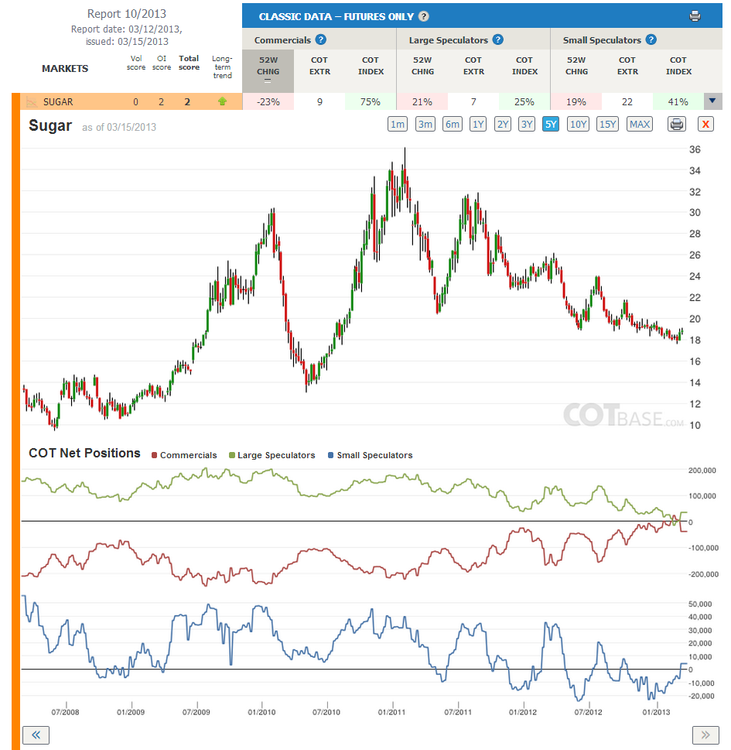Click the Sugar chart title
Screen dimensions: 731x750
pos(50,125)
